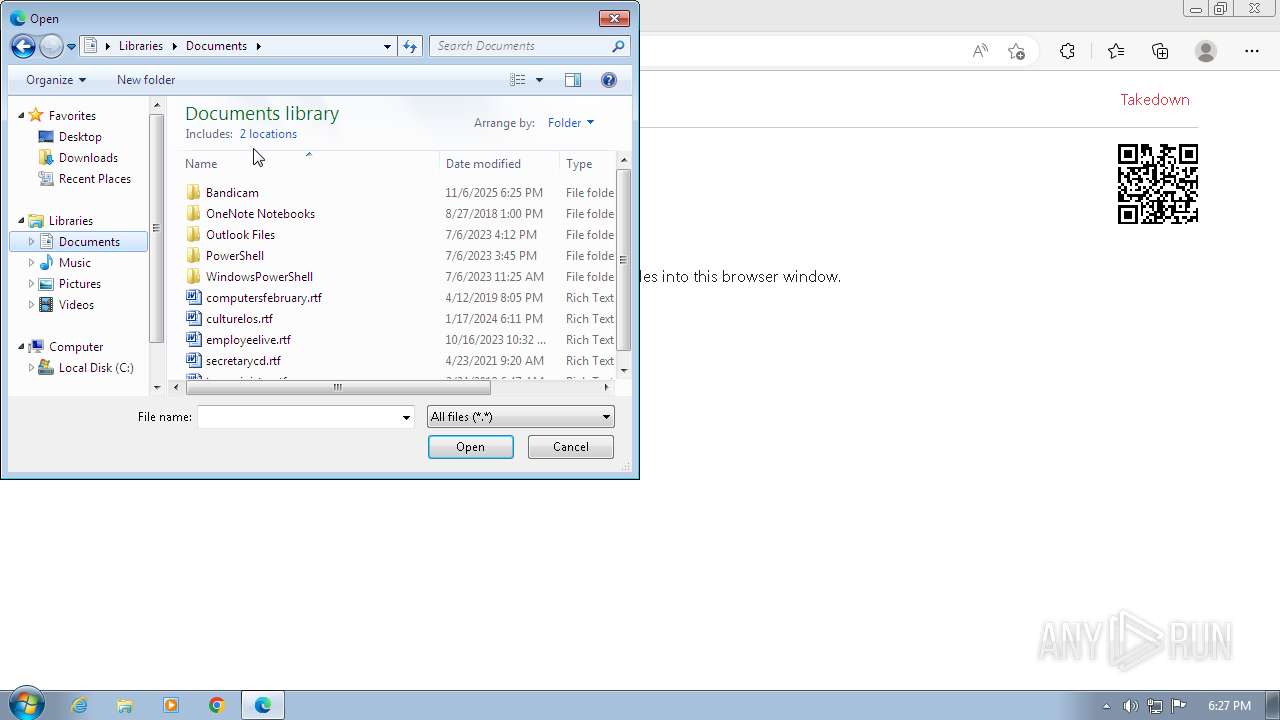
Task: Open the Arrange by Folder dropdown
Action: [571, 123]
